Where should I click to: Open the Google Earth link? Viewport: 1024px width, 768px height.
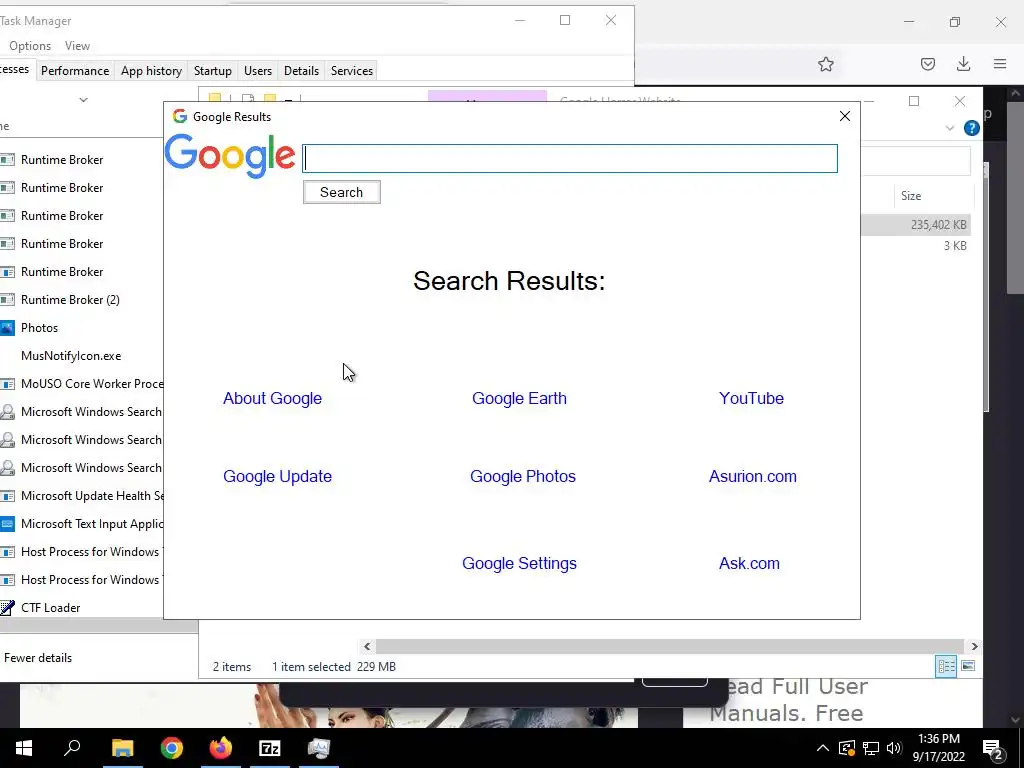519,398
